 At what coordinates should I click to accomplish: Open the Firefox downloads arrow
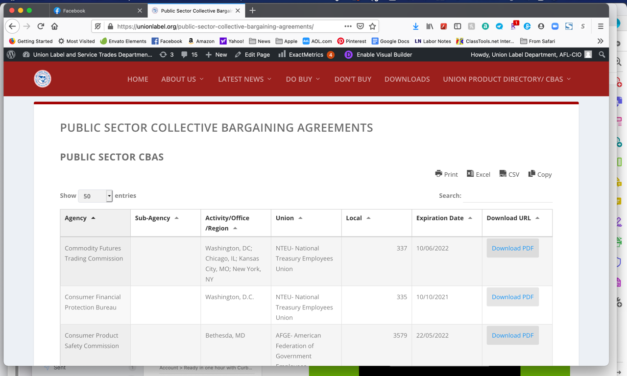tap(415, 26)
